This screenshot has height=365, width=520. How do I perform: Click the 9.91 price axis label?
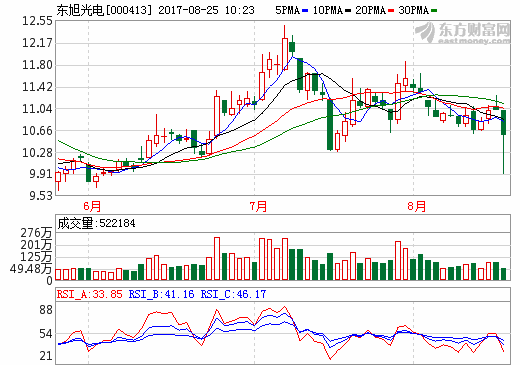point(41,174)
